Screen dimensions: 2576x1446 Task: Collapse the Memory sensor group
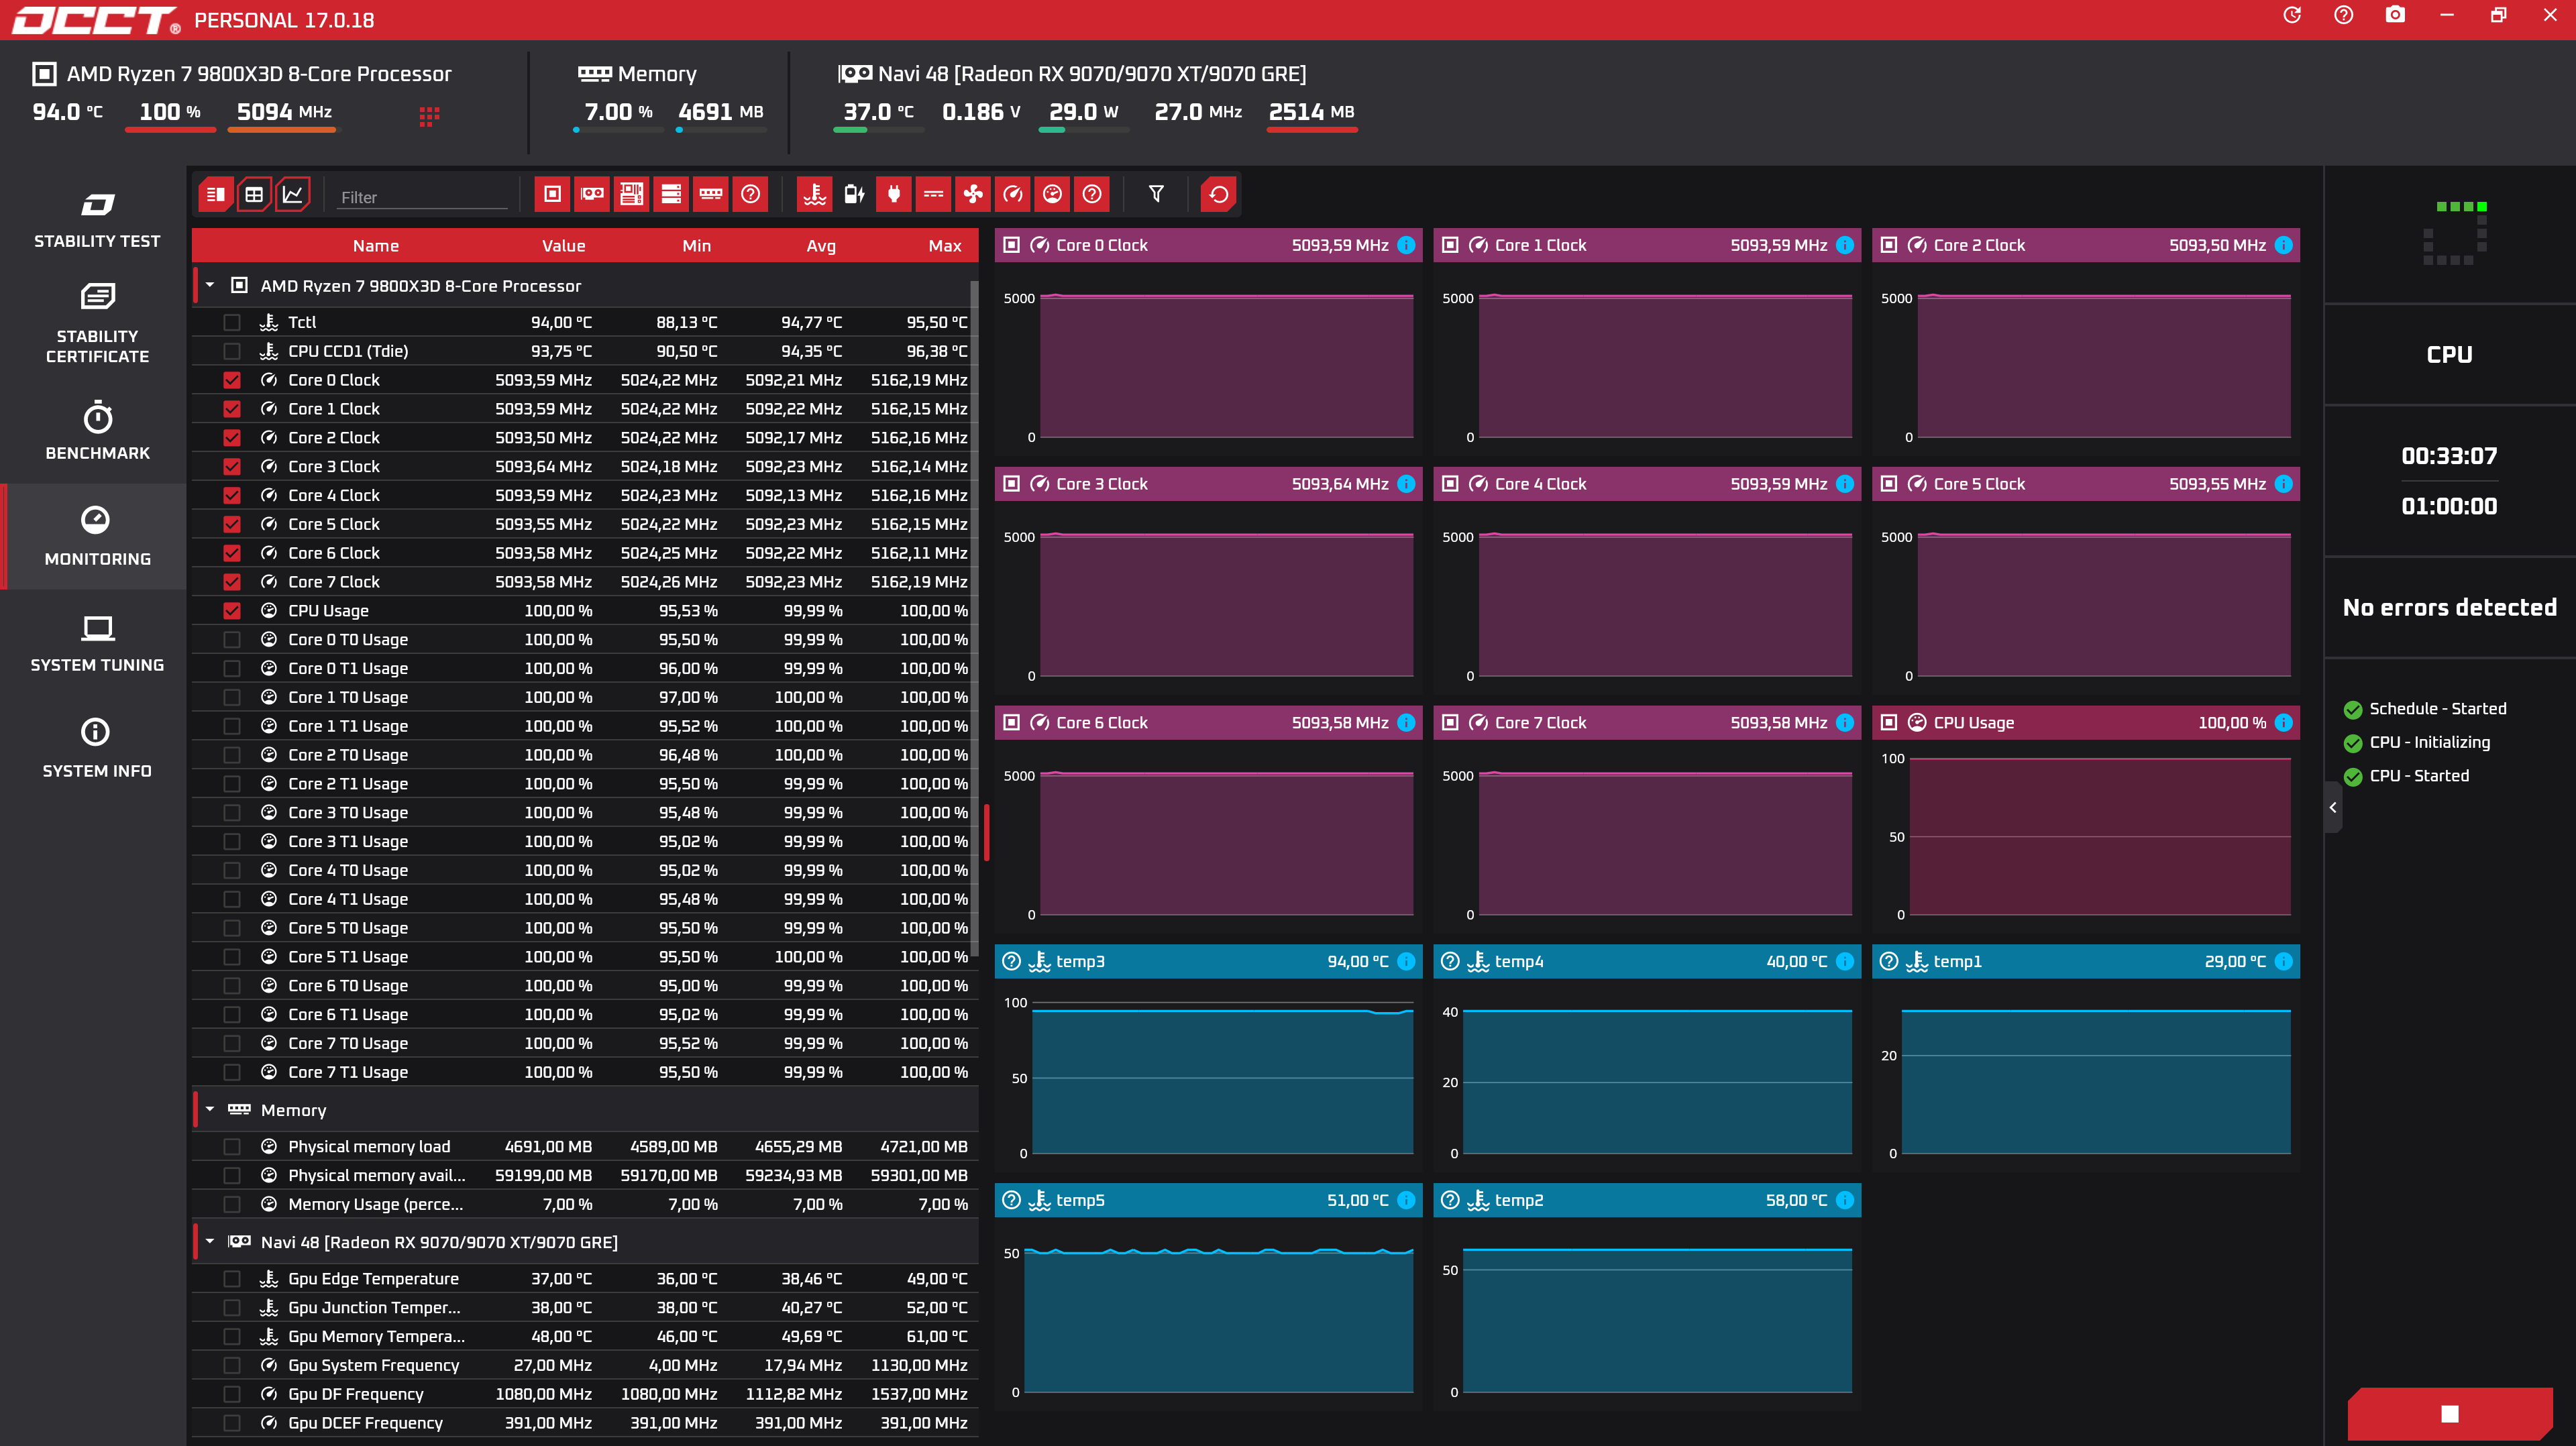pyautogui.click(x=210, y=1110)
